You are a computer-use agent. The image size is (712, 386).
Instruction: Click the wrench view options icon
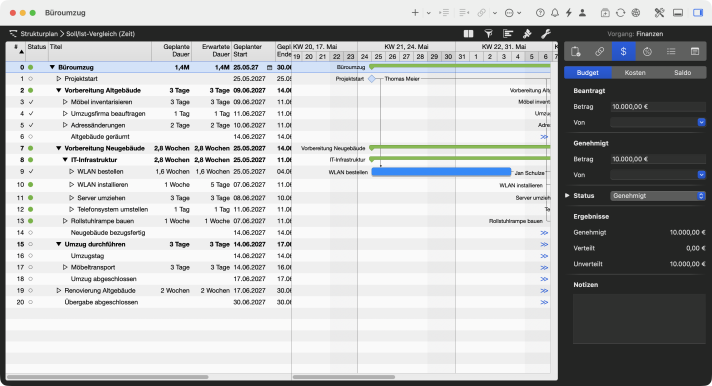point(546,34)
